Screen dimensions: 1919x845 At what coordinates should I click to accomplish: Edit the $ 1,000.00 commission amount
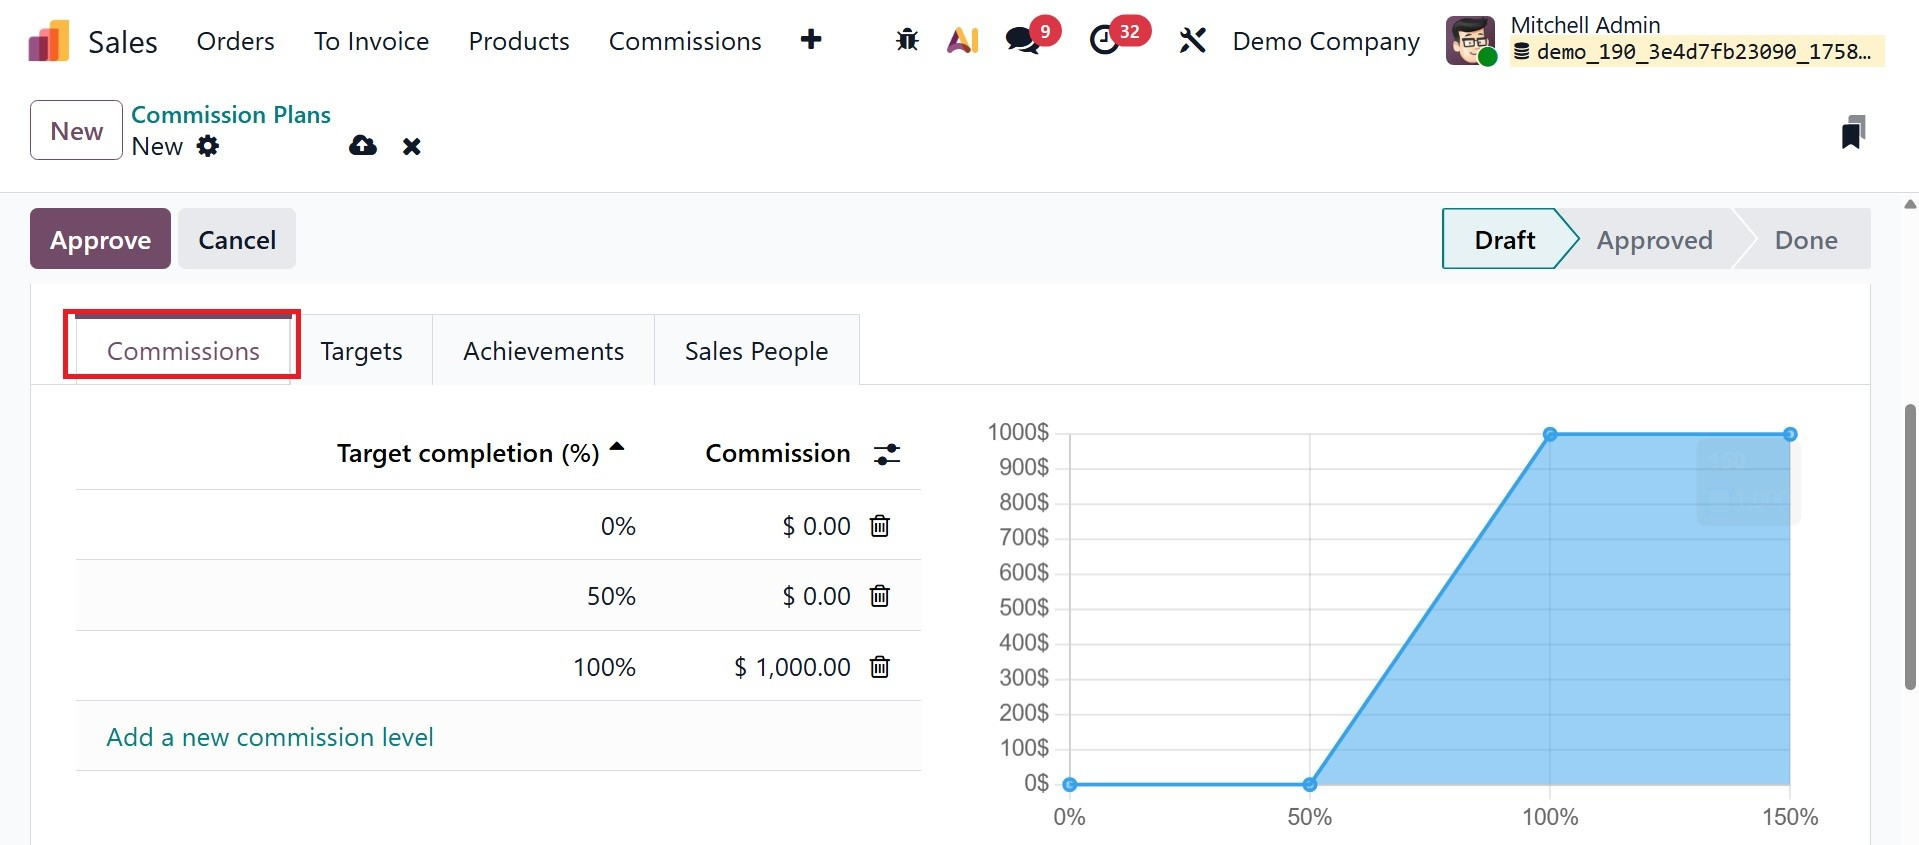click(792, 667)
